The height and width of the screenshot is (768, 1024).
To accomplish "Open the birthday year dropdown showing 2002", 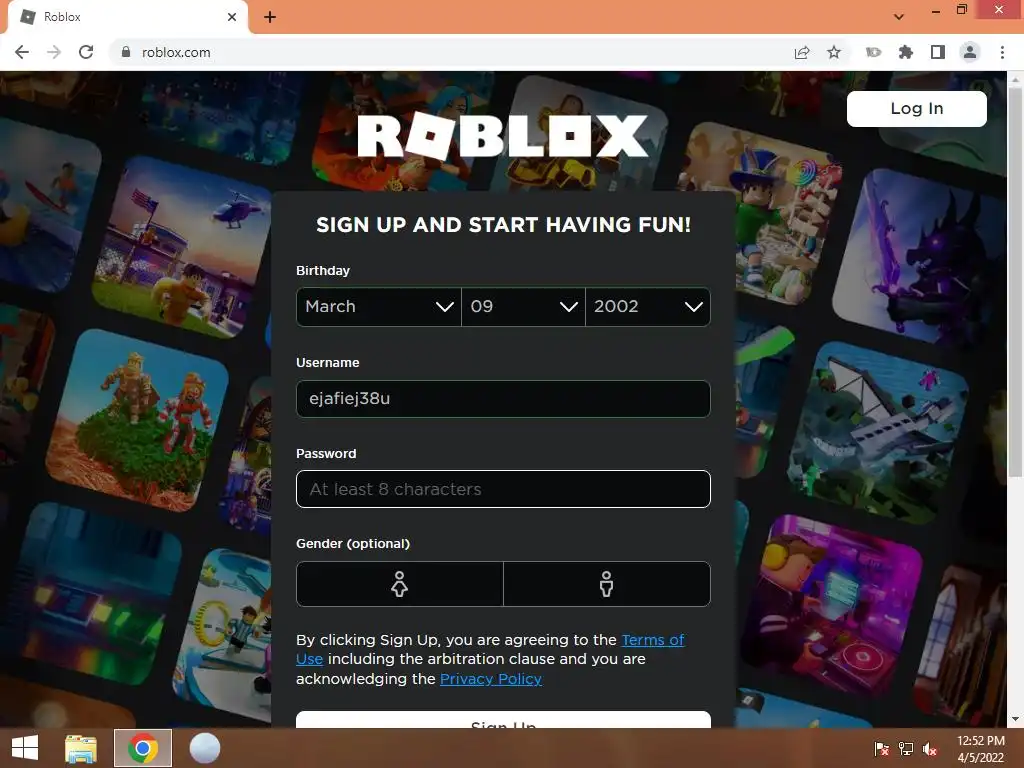I will 648,306.
